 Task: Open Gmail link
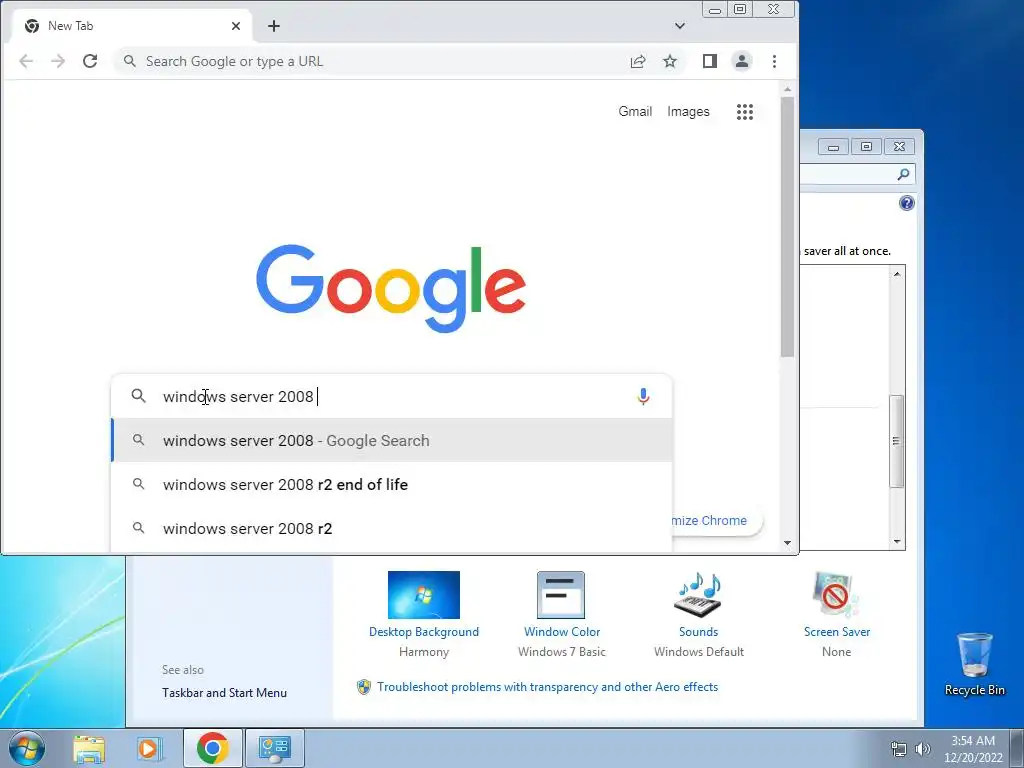coord(635,112)
